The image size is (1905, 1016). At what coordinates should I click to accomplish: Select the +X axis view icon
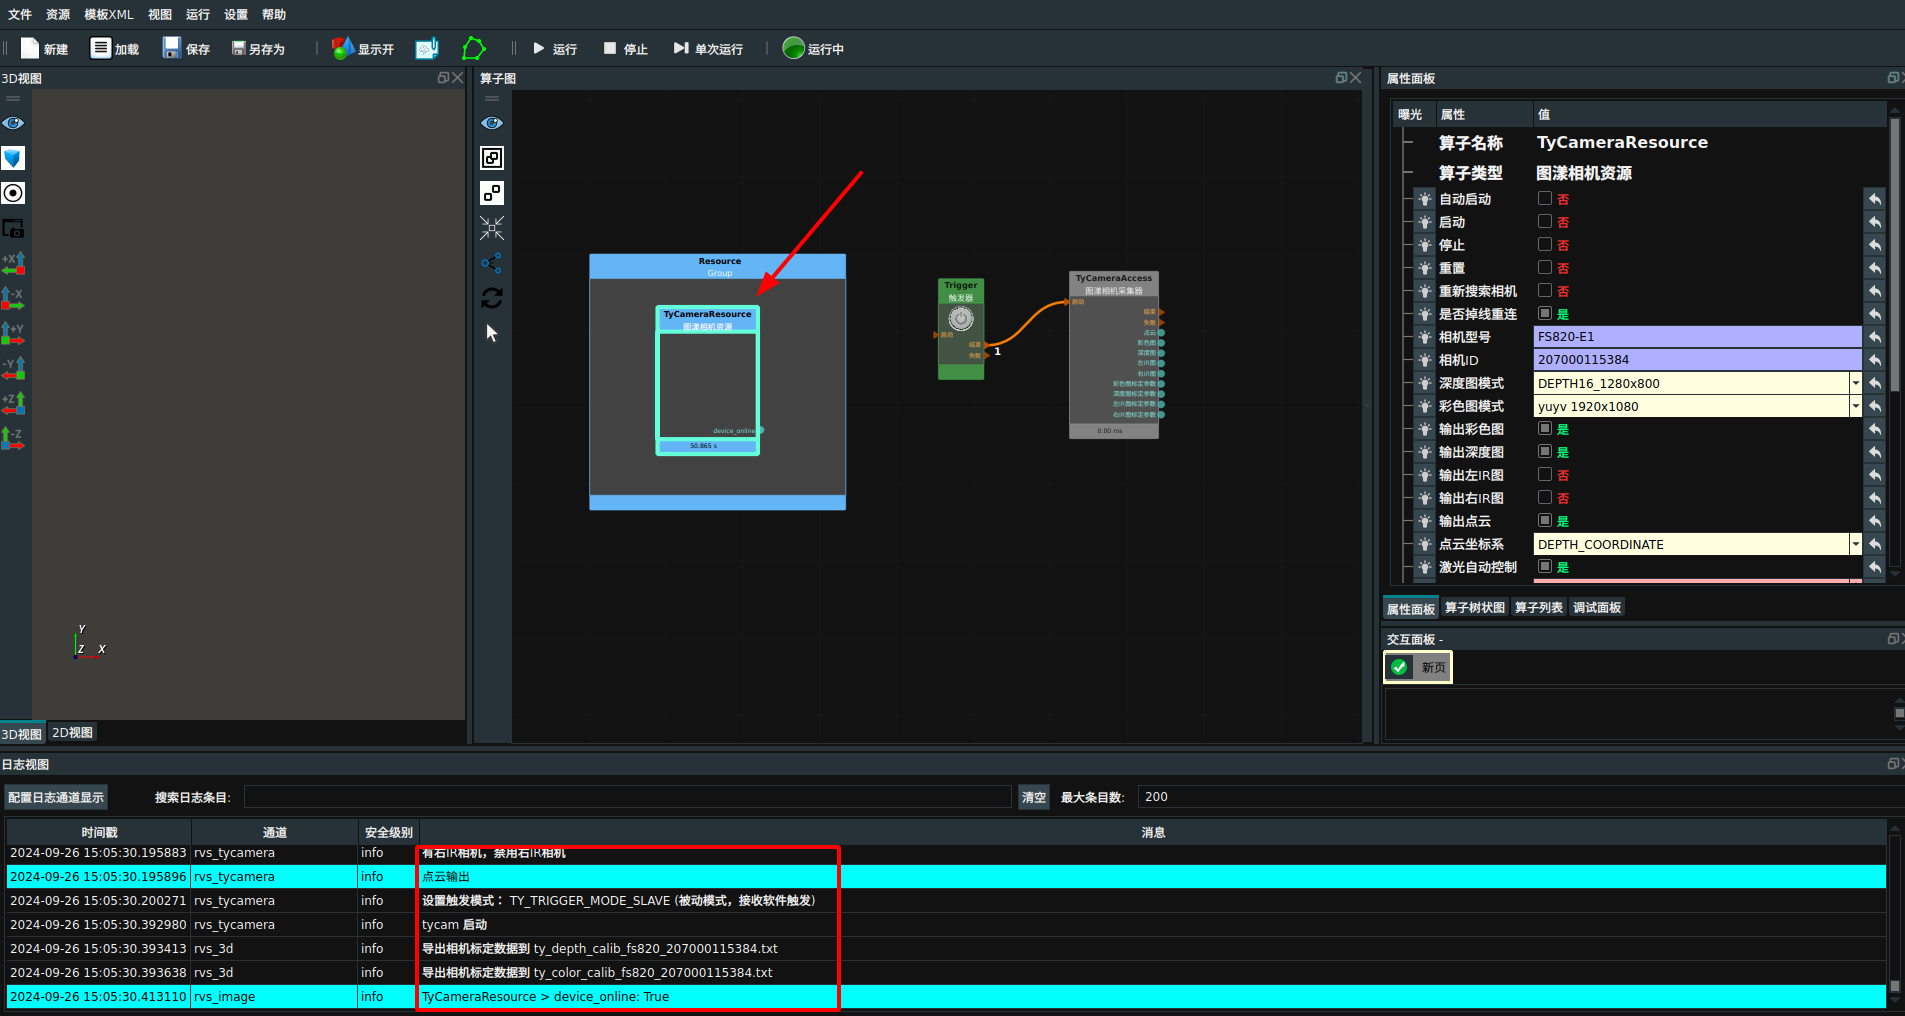point(13,263)
